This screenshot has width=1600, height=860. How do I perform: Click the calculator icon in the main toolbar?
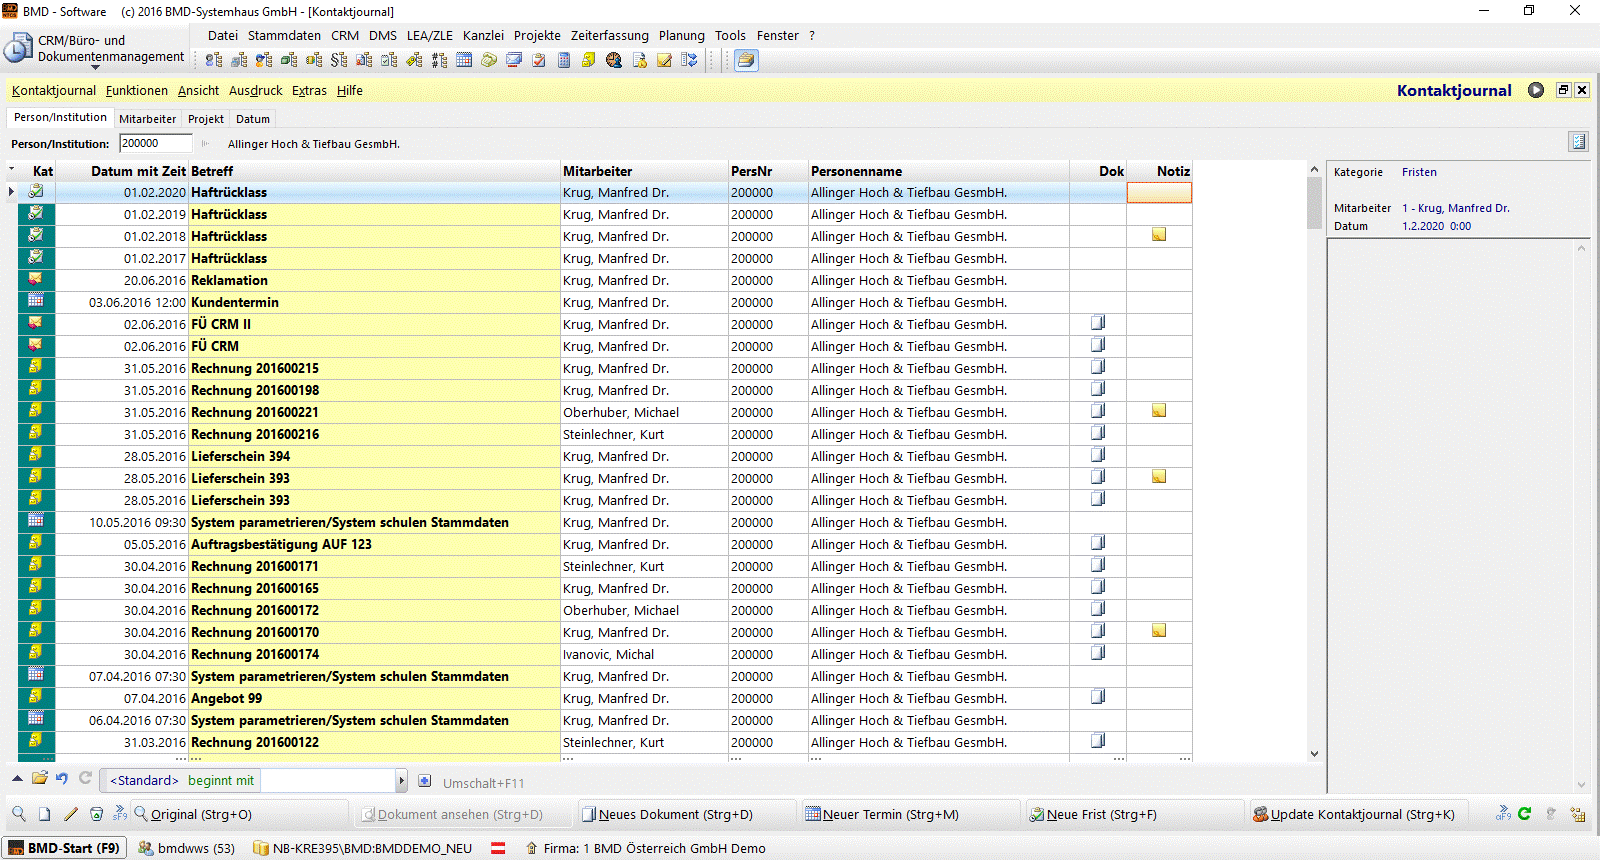(x=564, y=60)
